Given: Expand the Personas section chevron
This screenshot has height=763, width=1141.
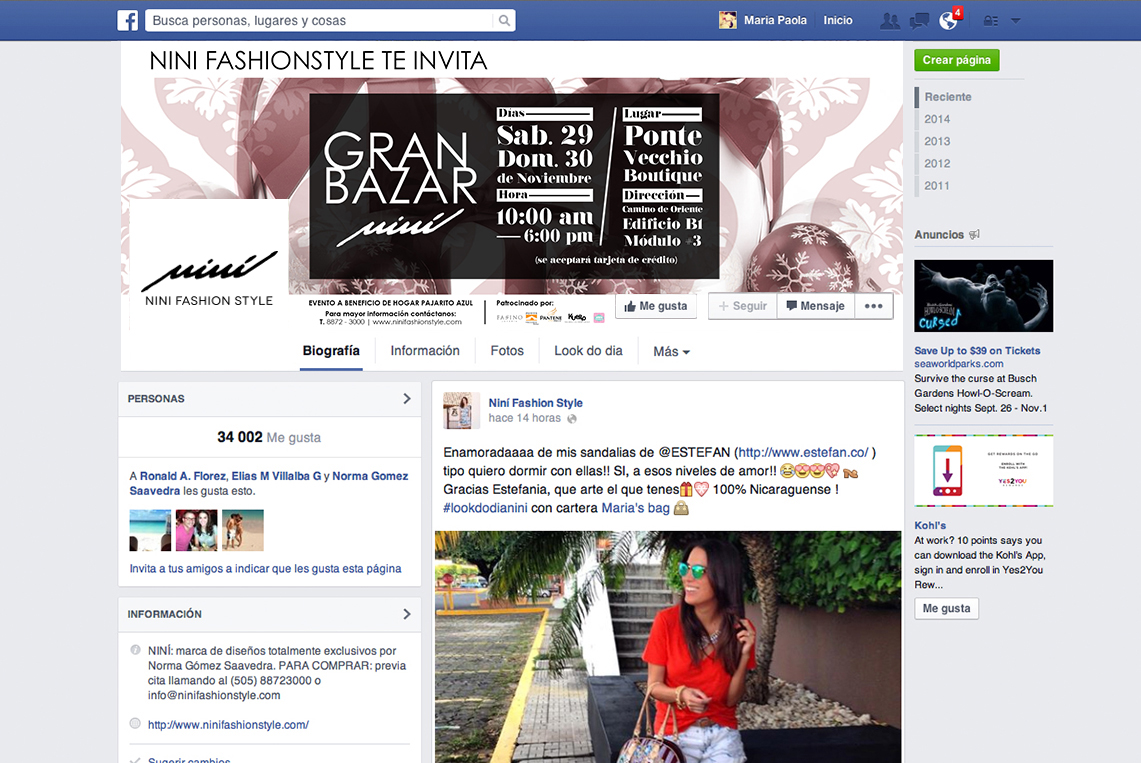Looking at the screenshot, I should coord(407,399).
